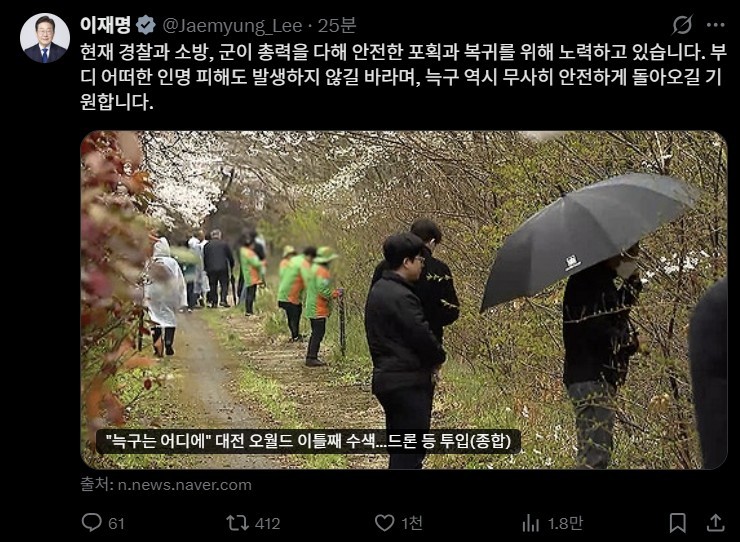Open source link n.news.naver.com

point(185,485)
